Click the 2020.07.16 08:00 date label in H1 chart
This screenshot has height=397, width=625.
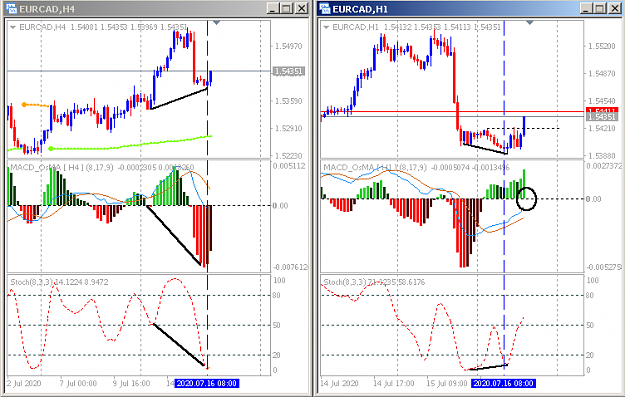coord(503,383)
